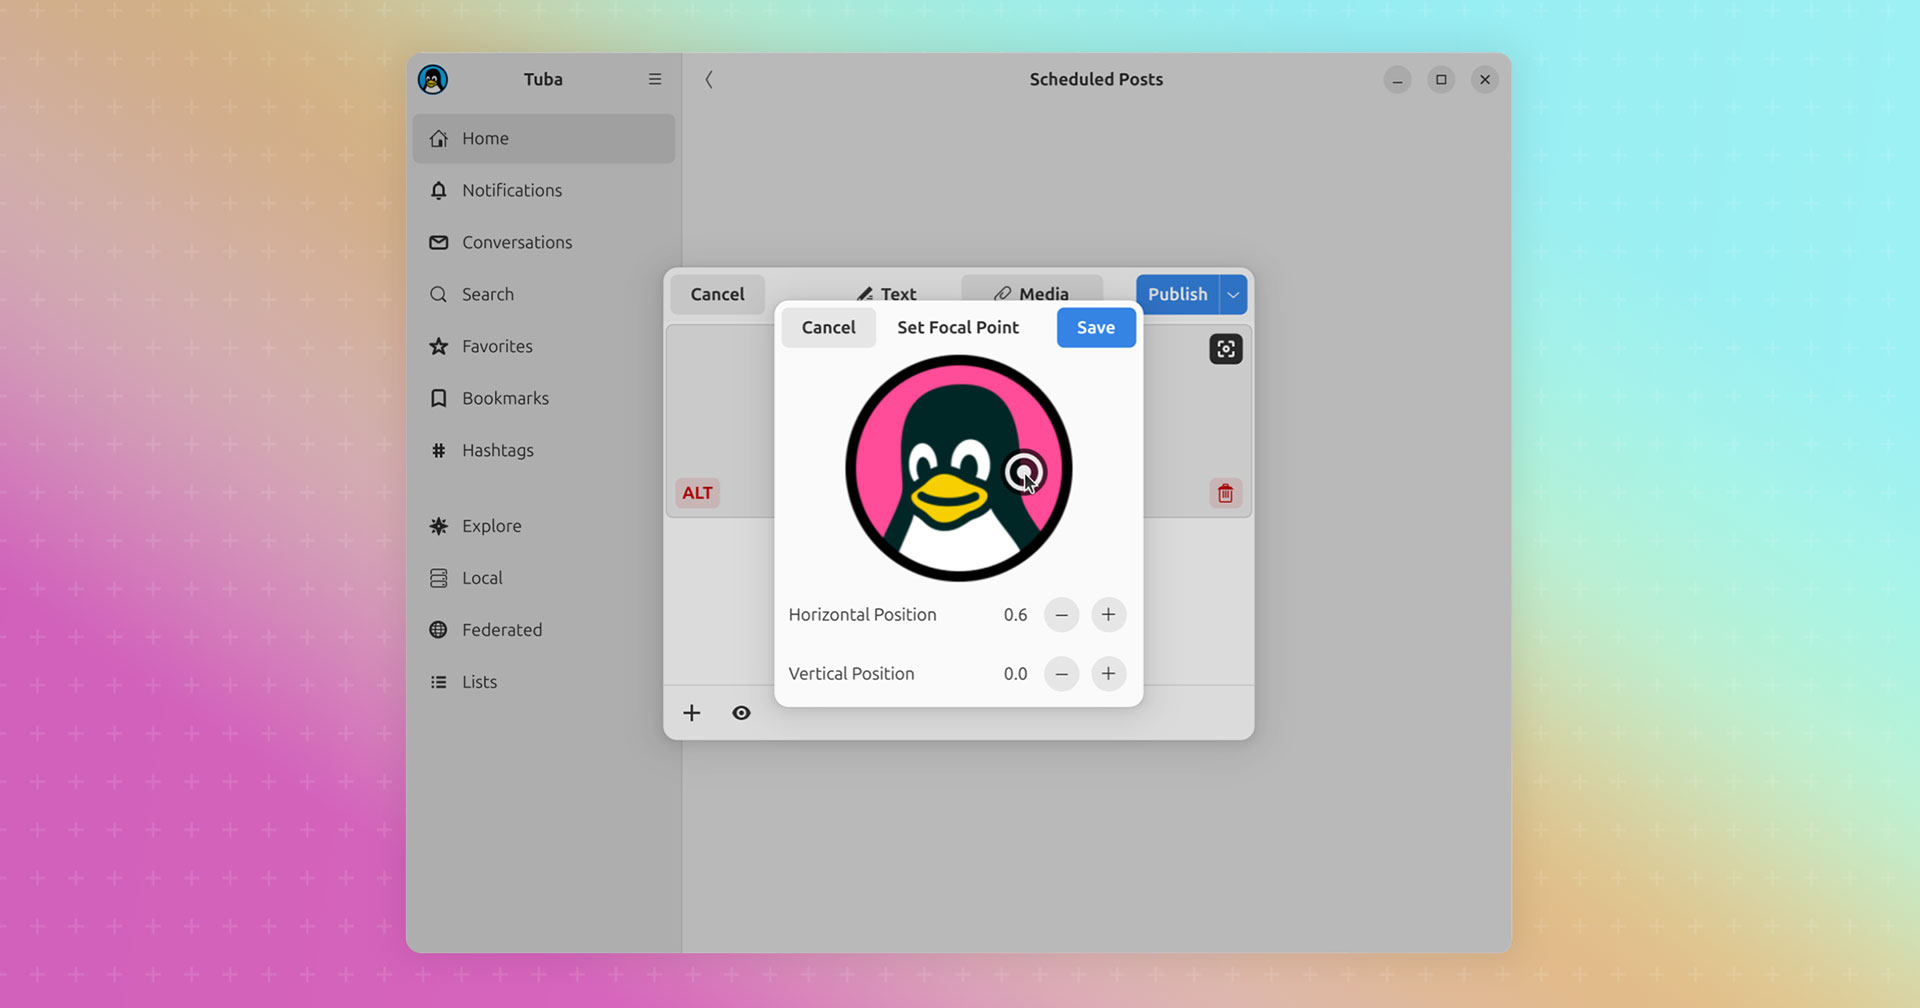Image resolution: width=1920 pixels, height=1008 pixels.
Task: Expand the Publish dropdown arrow
Action: (1233, 295)
